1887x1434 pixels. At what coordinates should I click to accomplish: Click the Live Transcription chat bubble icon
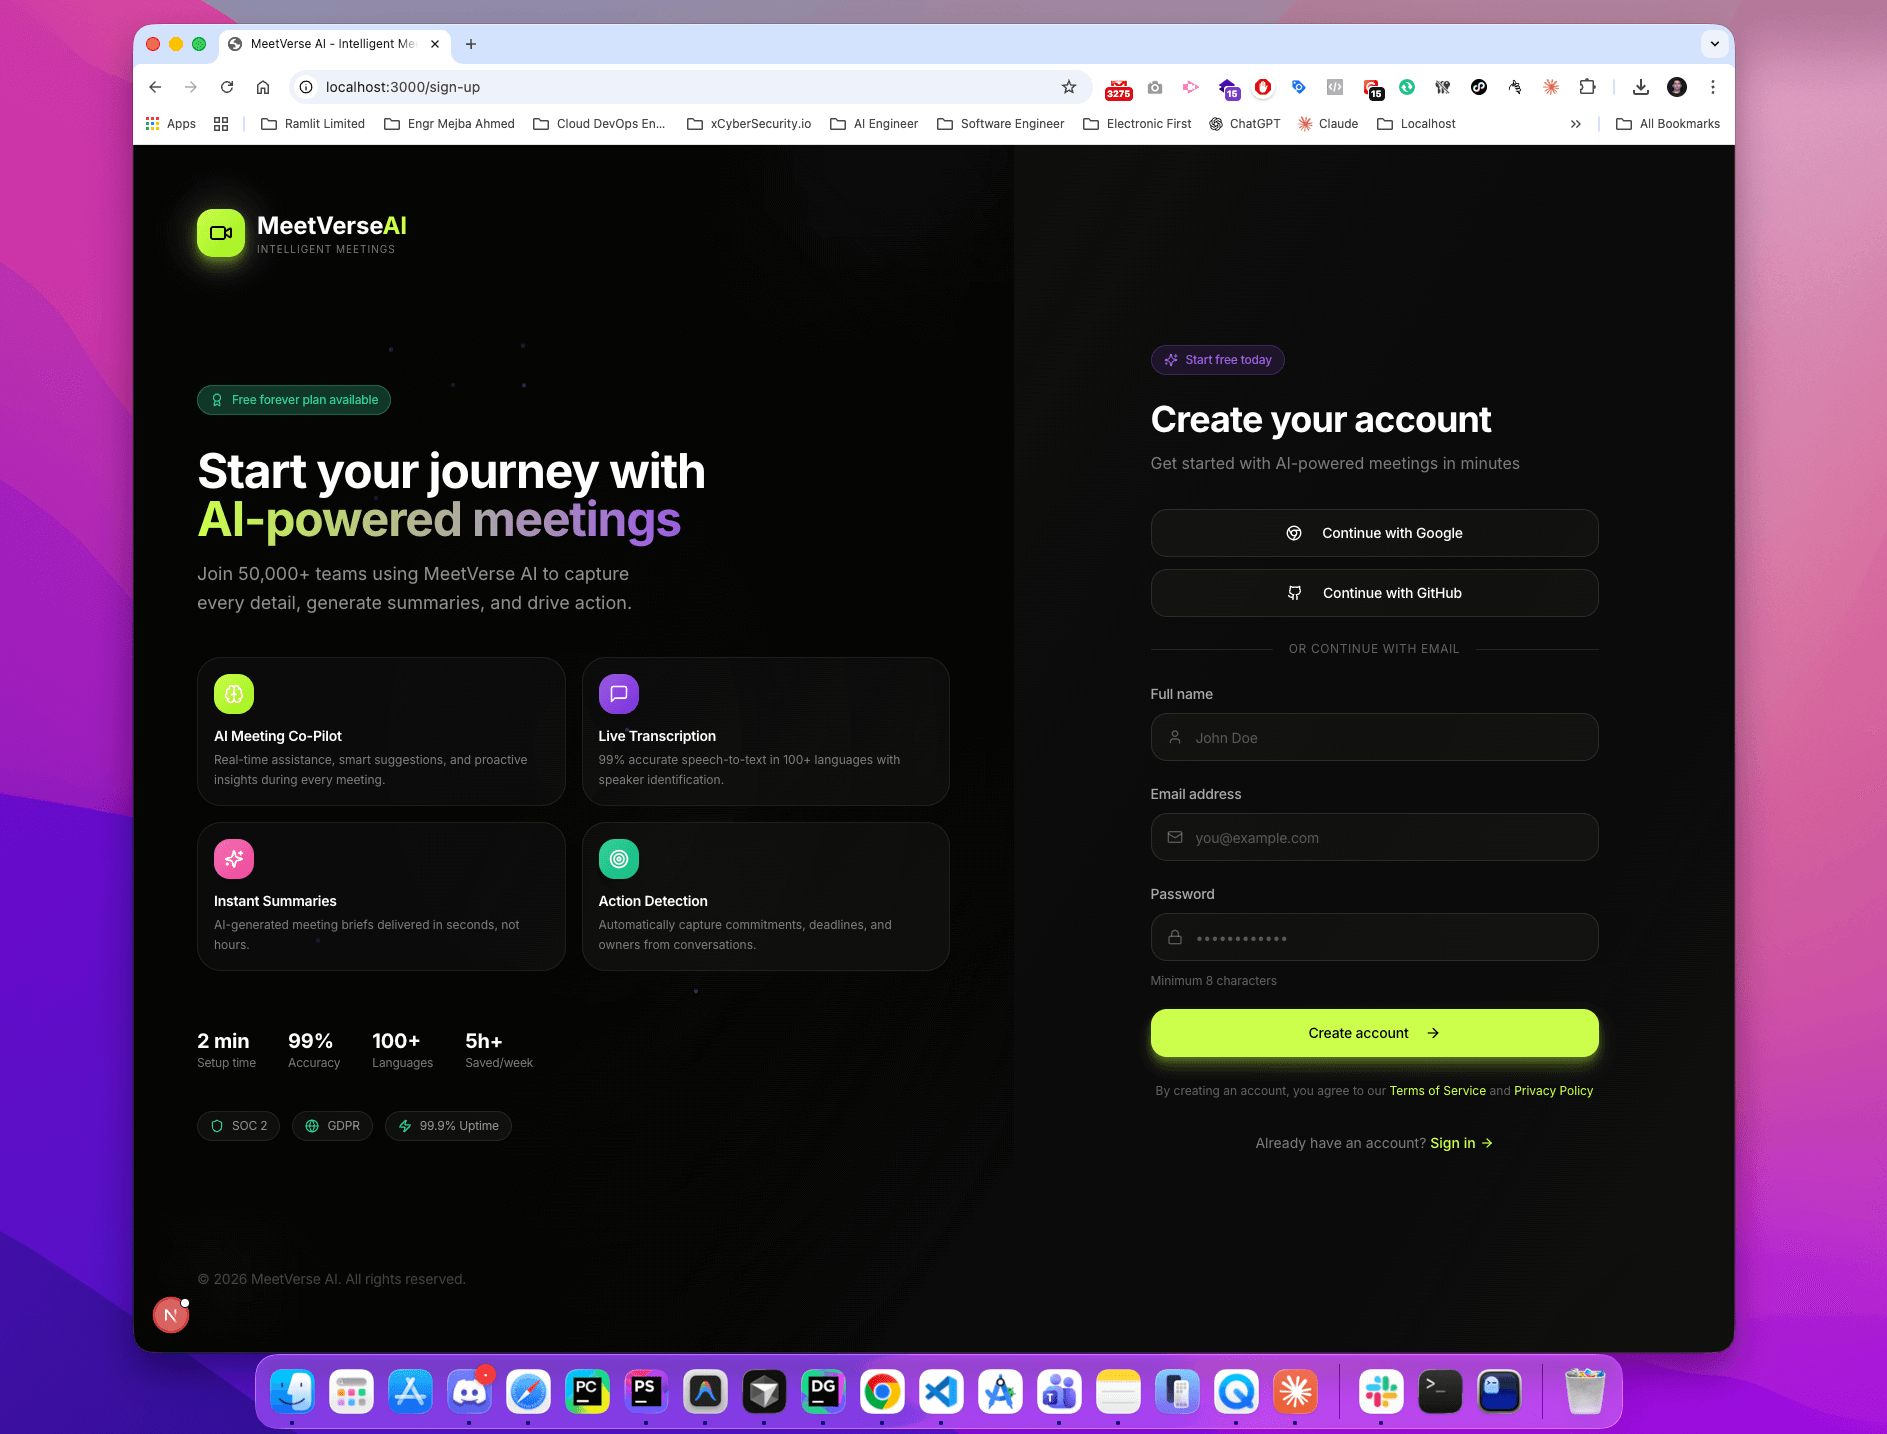[618, 693]
